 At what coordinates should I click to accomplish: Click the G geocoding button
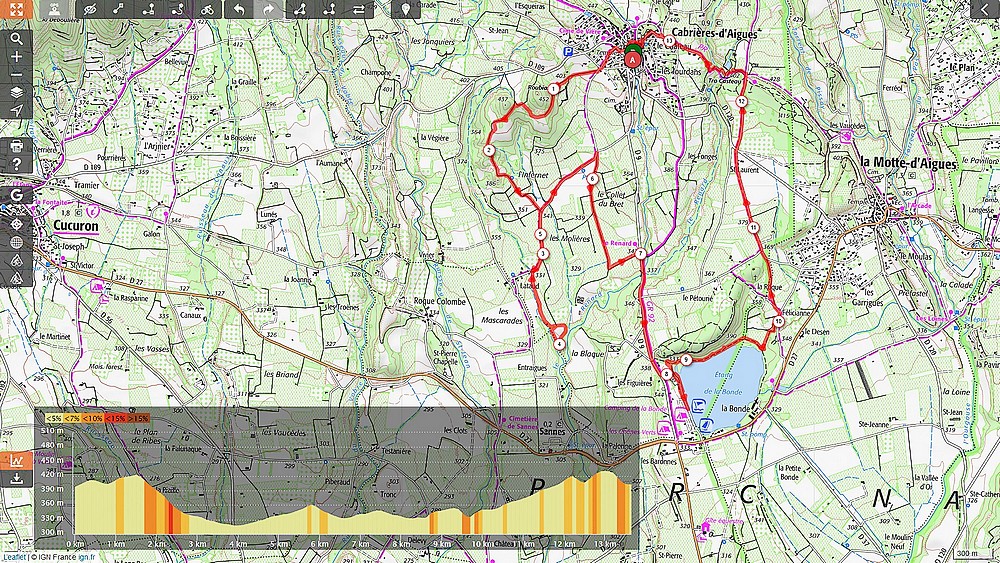pyautogui.click(x=17, y=194)
